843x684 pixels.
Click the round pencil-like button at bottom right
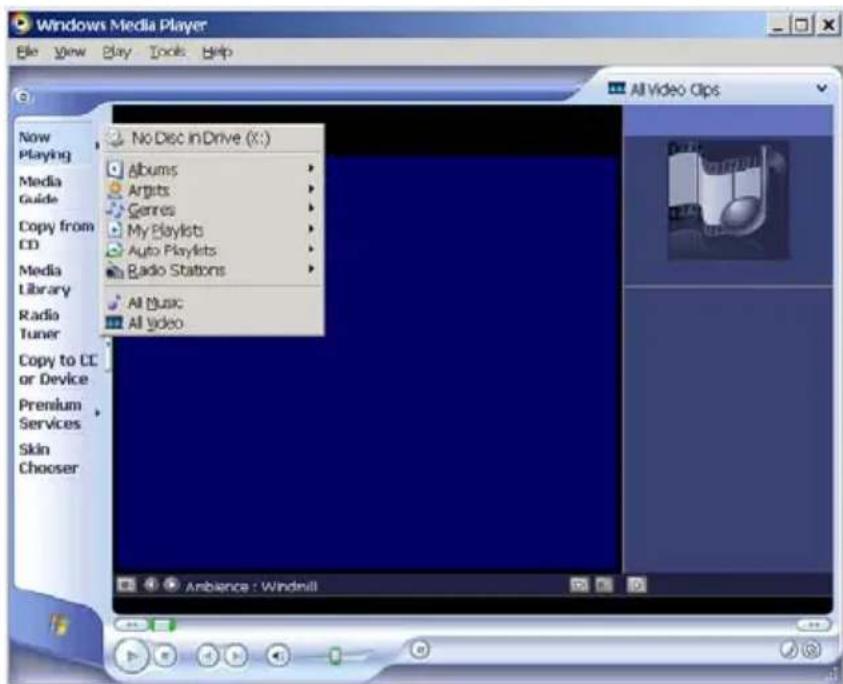point(789,650)
